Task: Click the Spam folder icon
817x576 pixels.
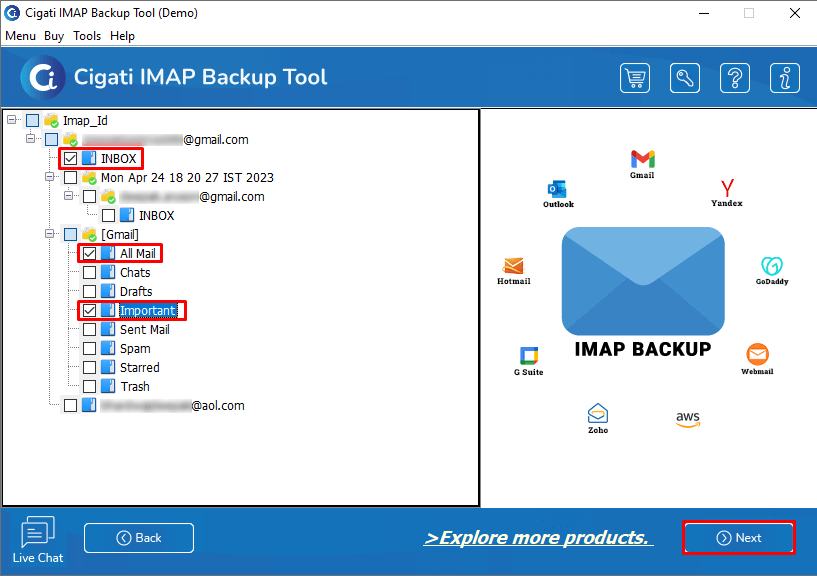Action: click(108, 348)
